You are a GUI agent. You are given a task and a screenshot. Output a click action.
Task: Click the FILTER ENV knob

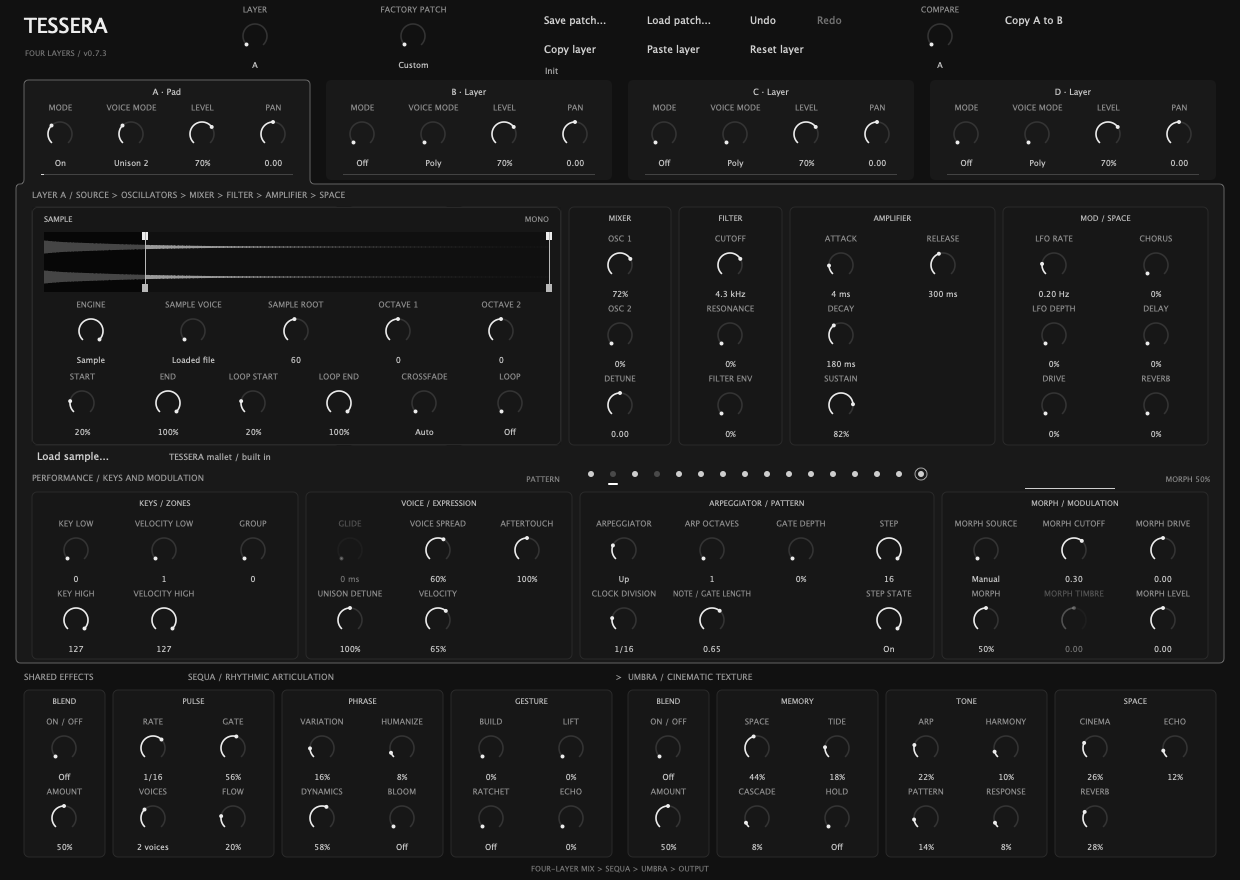[730, 405]
